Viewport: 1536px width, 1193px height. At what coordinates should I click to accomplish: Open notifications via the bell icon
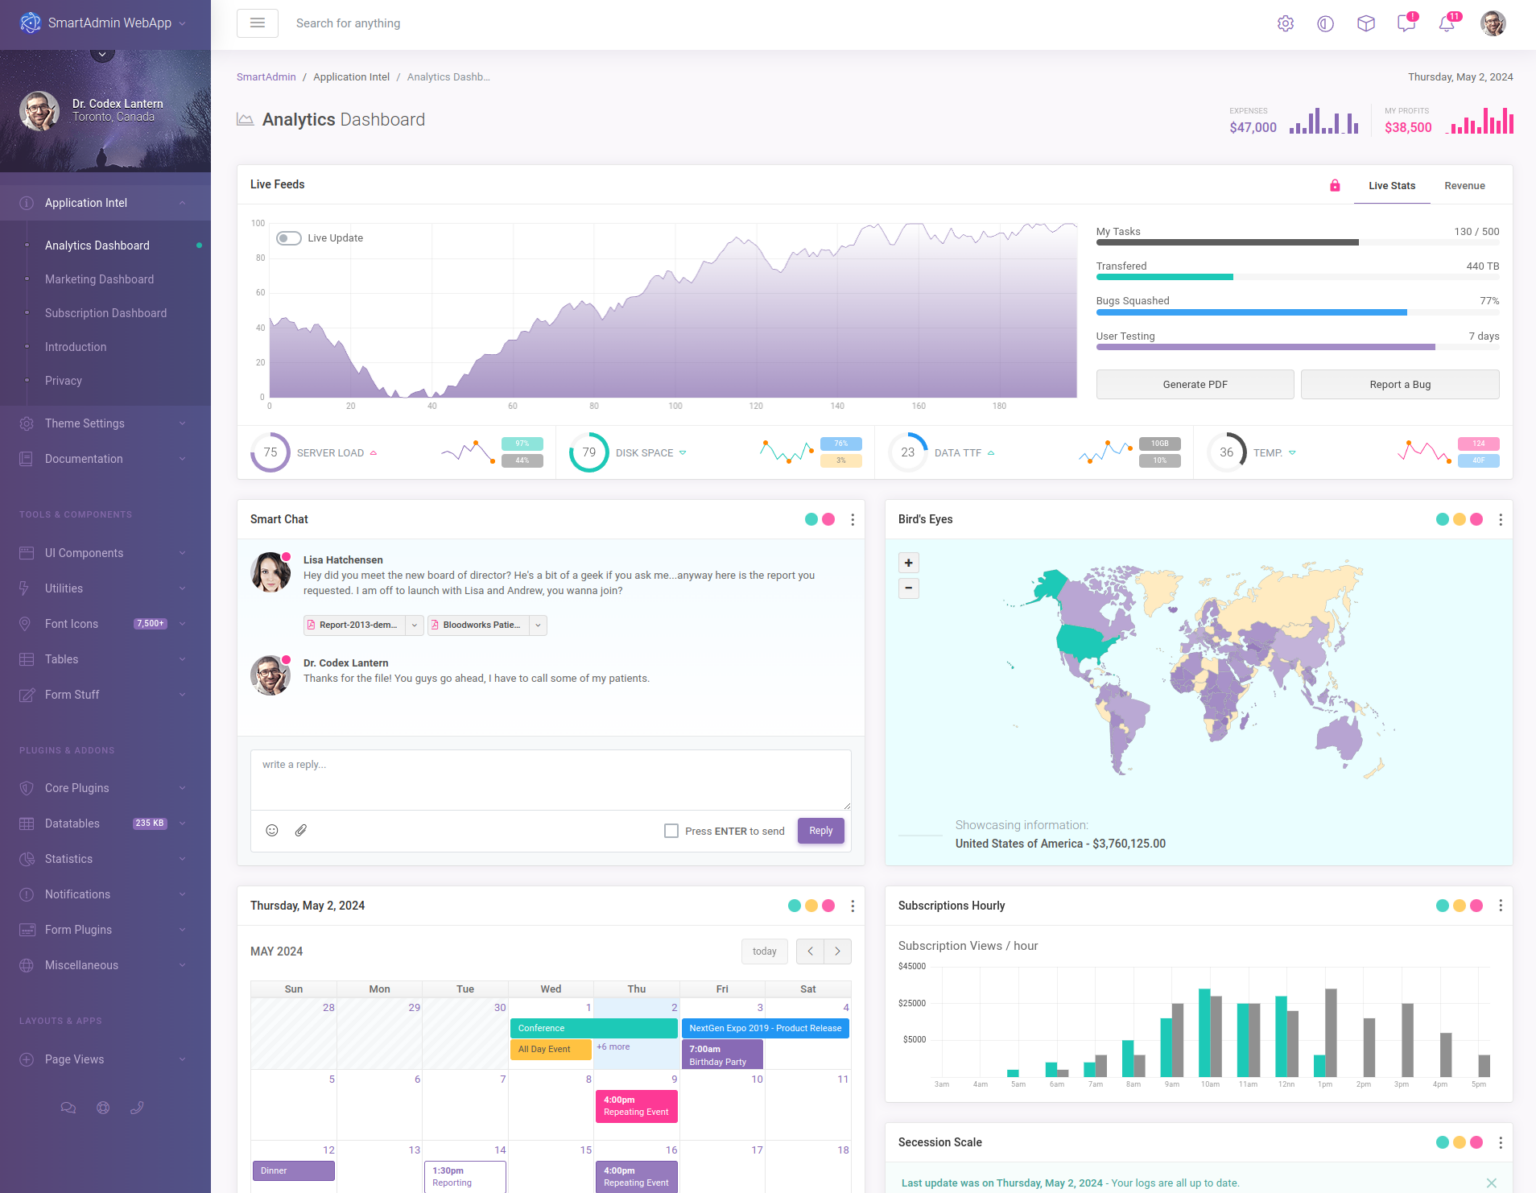point(1446,23)
